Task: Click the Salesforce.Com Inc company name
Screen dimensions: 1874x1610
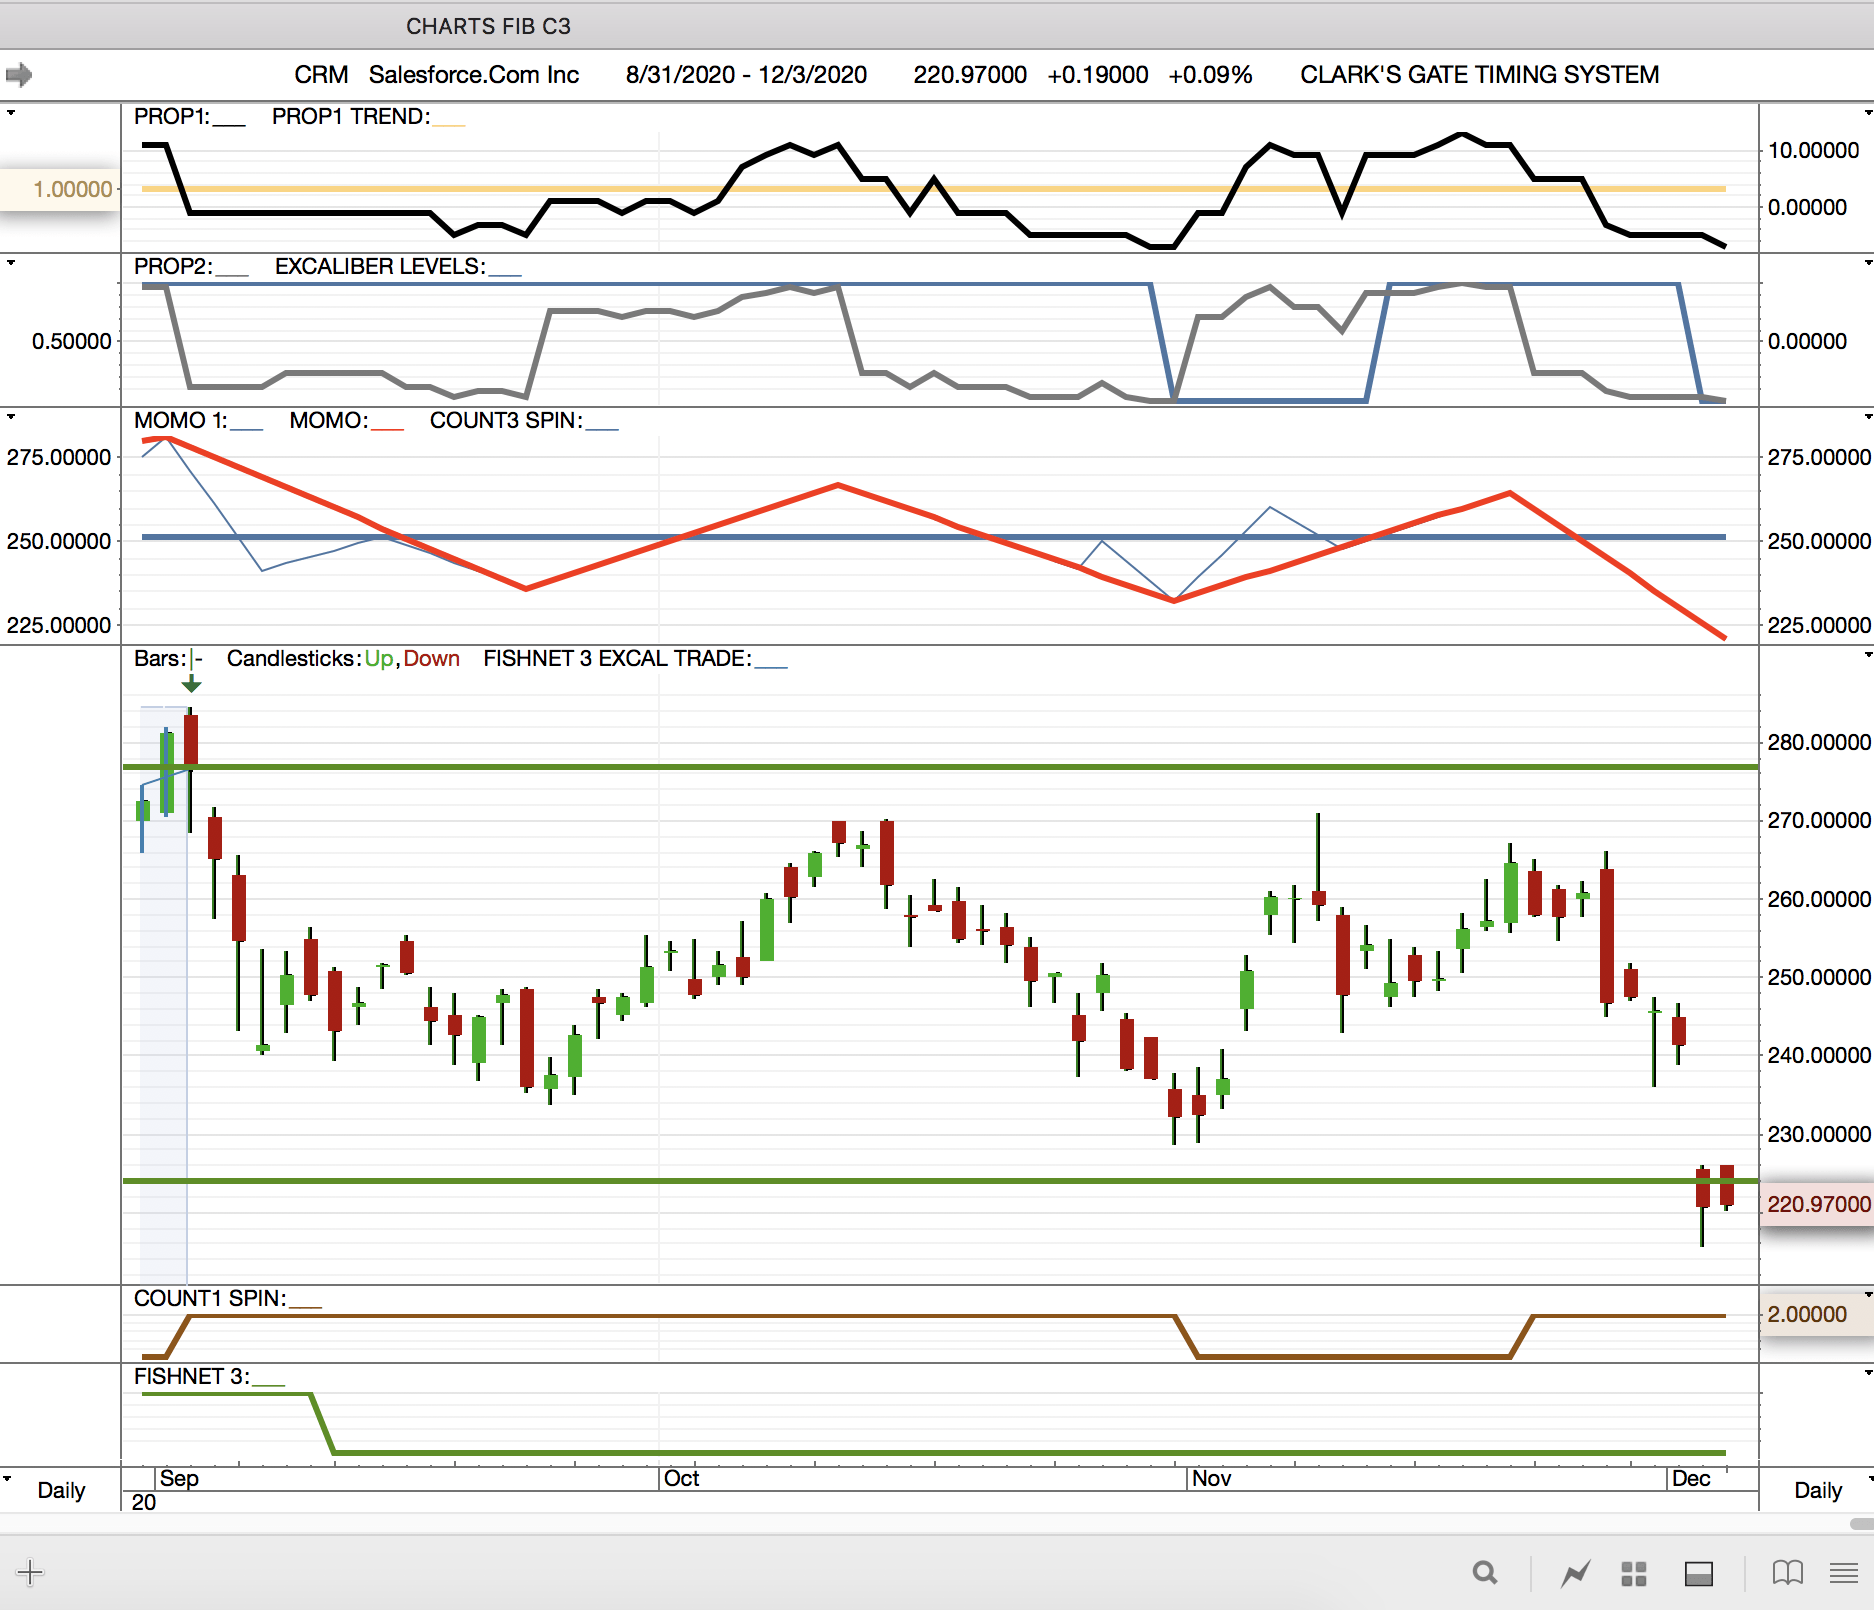Action: (x=474, y=75)
